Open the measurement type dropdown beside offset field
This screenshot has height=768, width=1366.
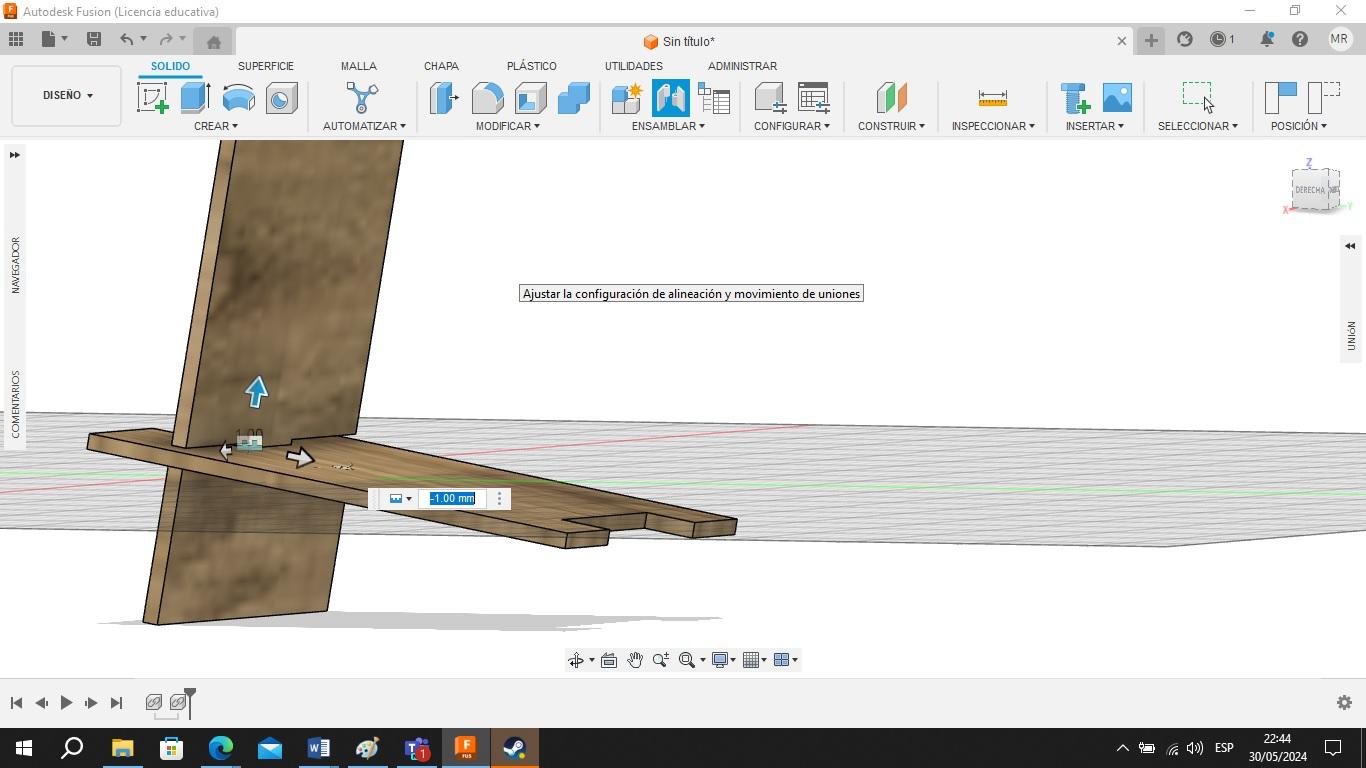tap(400, 498)
